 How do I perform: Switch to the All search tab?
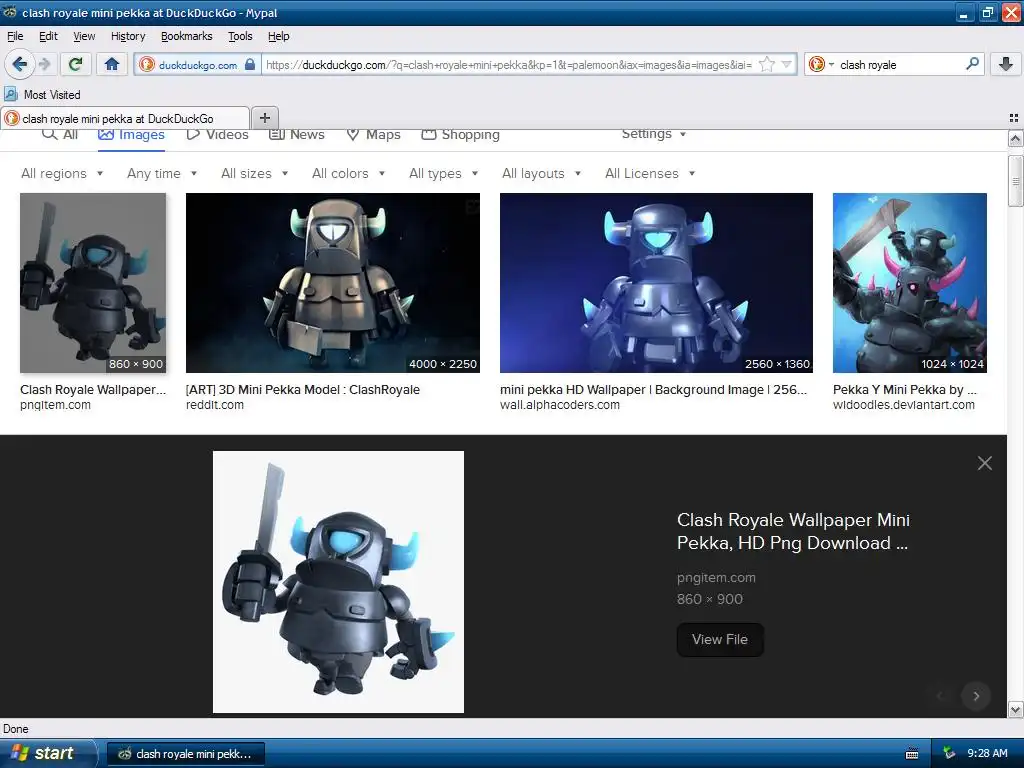(x=59, y=135)
